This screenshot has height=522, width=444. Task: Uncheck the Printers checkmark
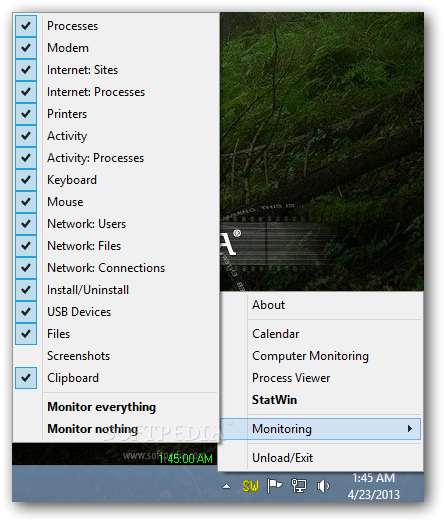(x=26, y=114)
